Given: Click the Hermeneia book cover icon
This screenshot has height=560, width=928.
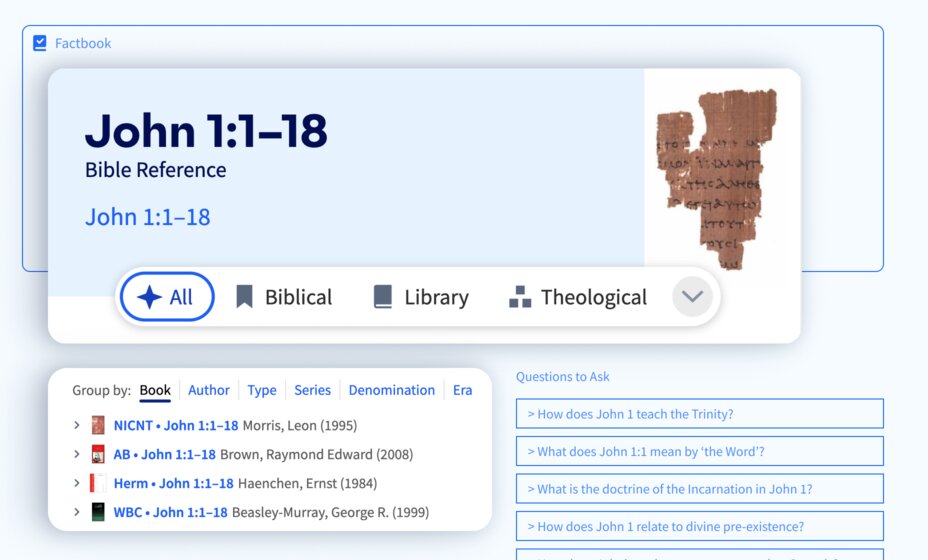Looking at the screenshot, I should pyautogui.click(x=98, y=483).
